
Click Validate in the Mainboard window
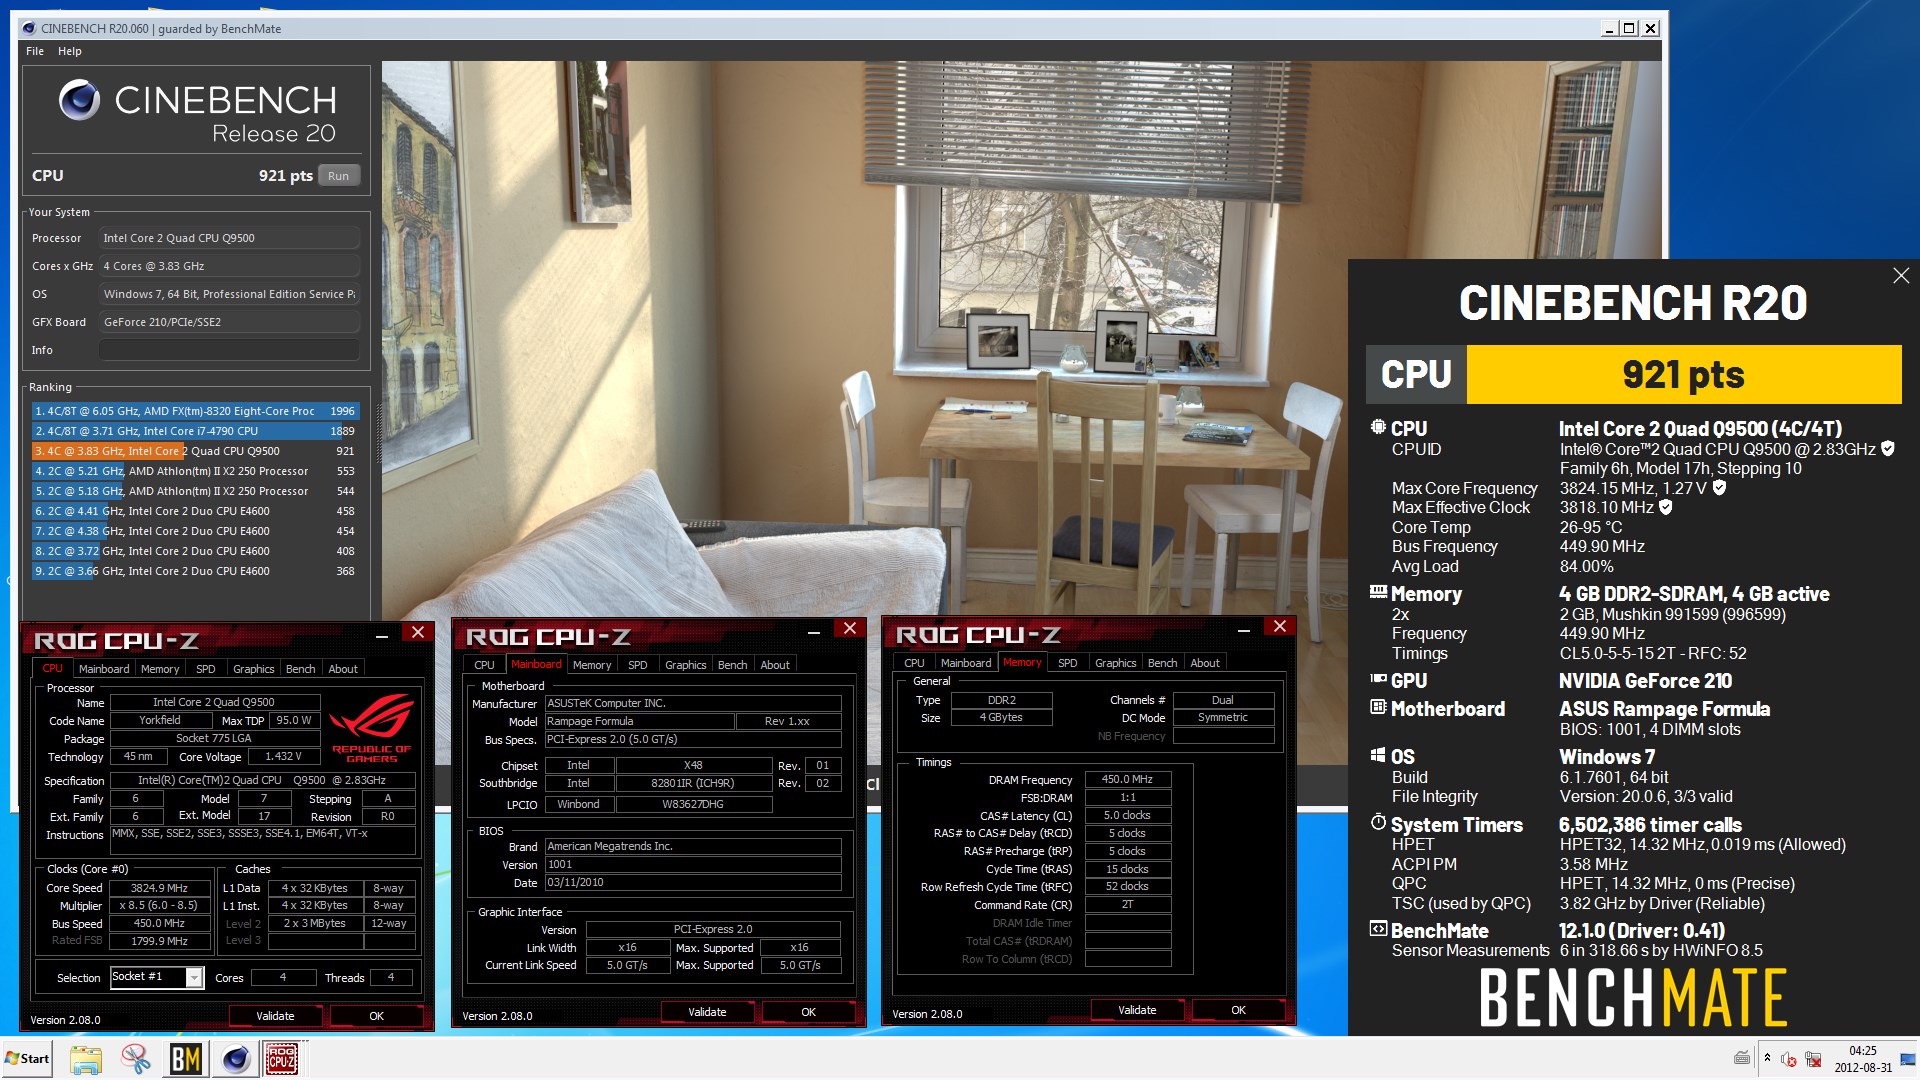tap(707, 1012)
